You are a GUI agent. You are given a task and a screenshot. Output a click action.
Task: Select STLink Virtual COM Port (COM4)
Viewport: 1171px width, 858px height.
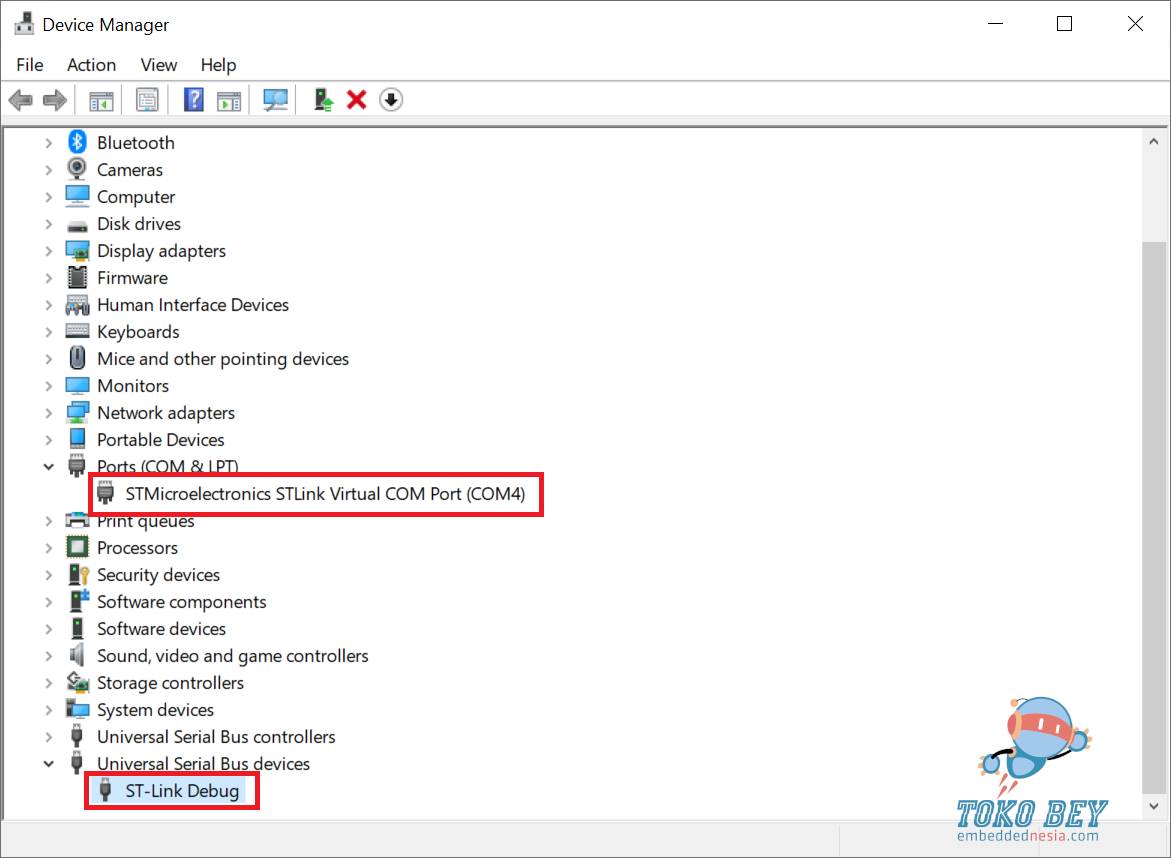coord(325,494)
